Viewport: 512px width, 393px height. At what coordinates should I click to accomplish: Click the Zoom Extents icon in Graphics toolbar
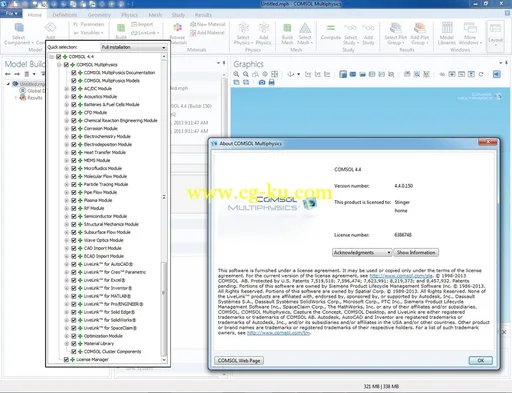pos(274,74)
